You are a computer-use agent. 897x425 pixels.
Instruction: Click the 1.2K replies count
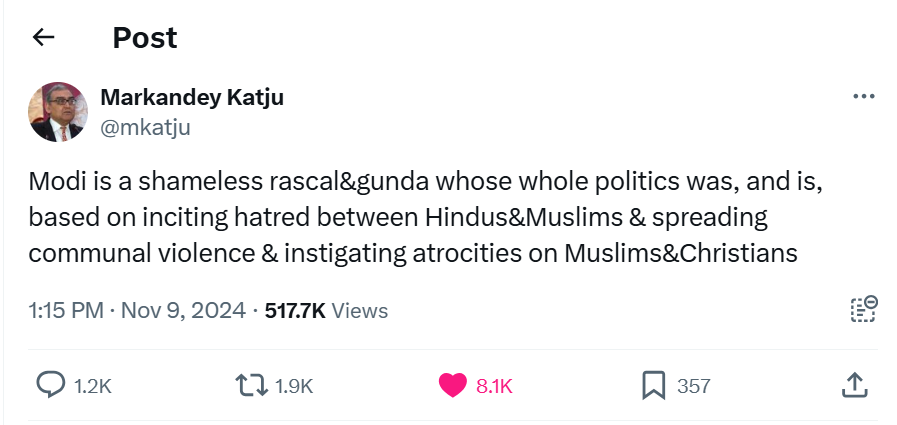93,386
